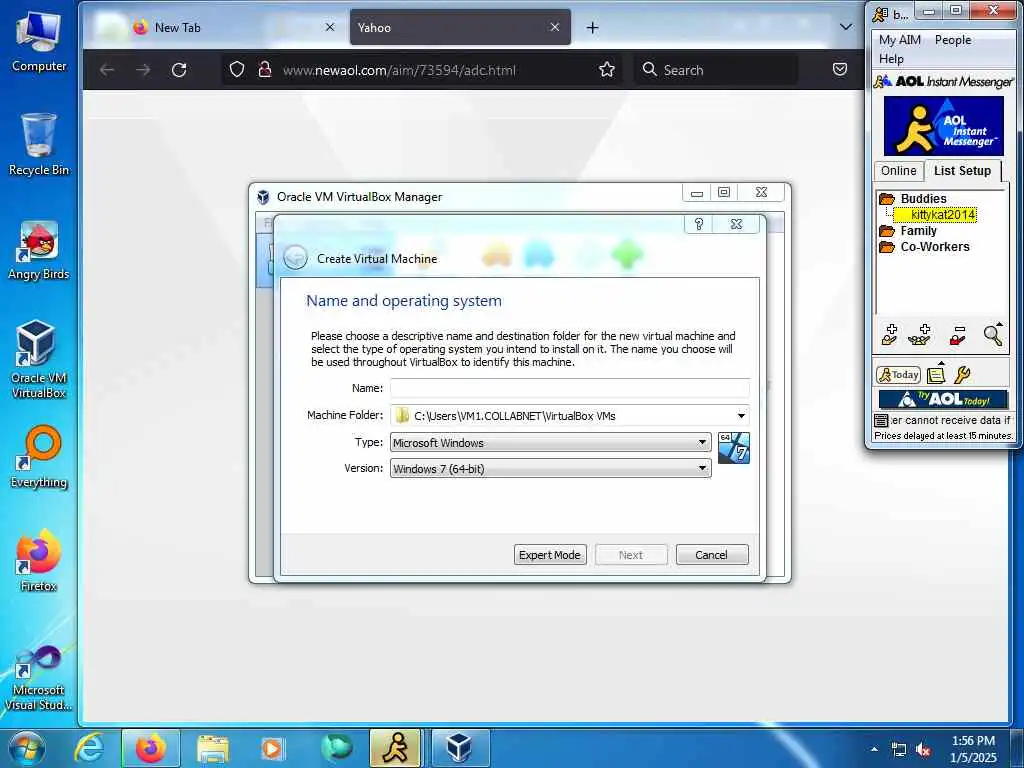Image resolution: width=1024 pixels, height=768 pixels.
Task: Open File Explorer from the taskbar
Action: pos(213,748)
